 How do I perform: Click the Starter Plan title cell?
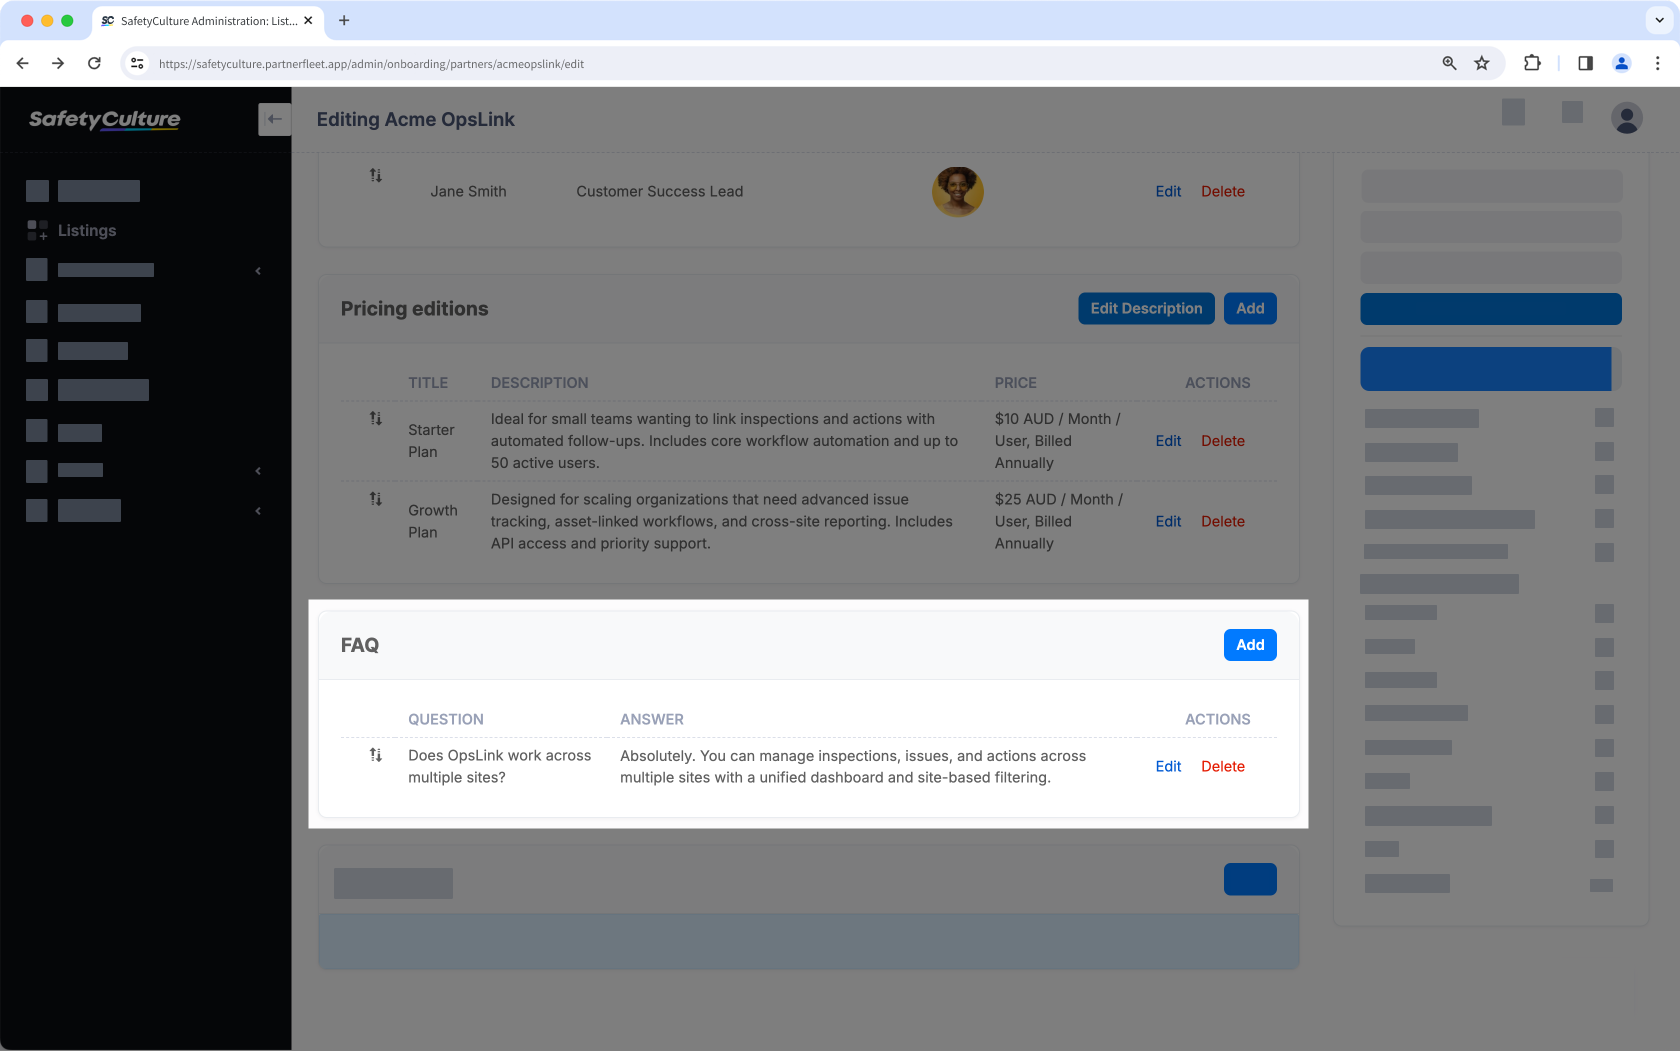(x=431, y=441)
